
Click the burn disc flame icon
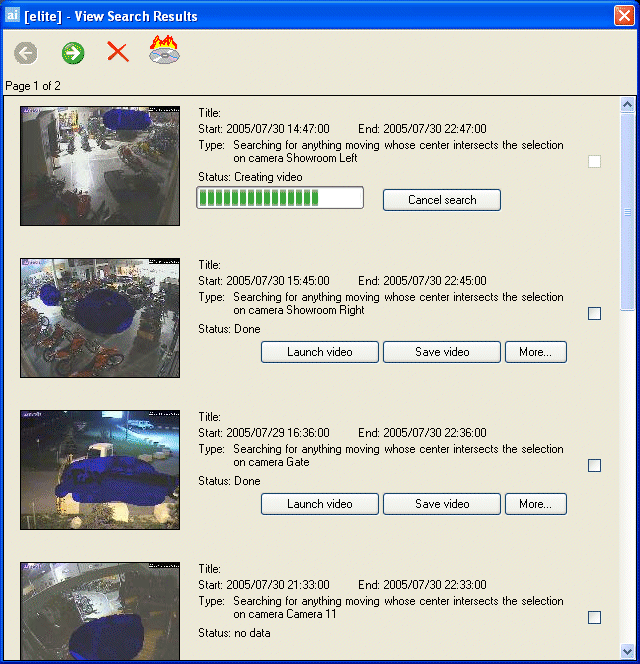point(164,50)
